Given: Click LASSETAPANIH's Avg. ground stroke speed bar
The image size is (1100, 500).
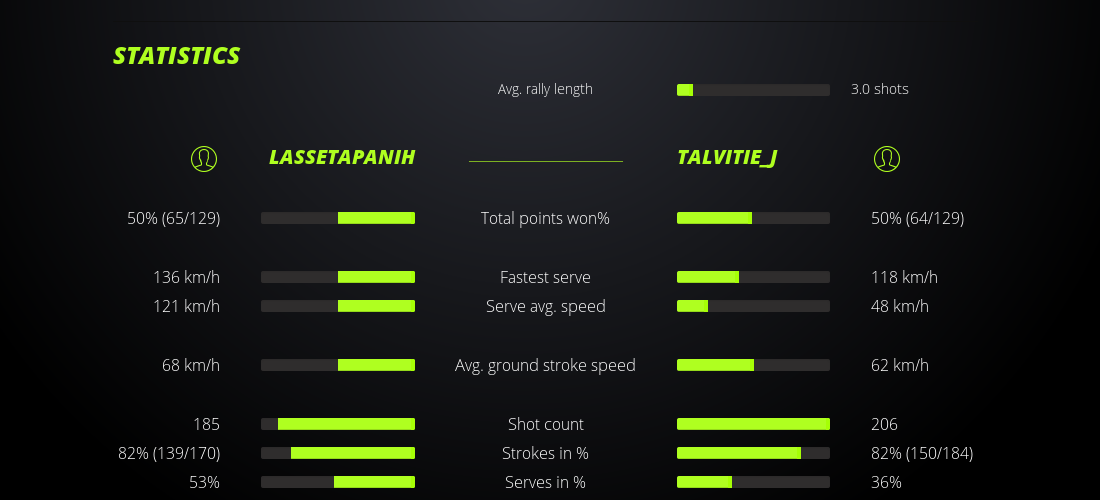Looking at the screenshot, I should (x=338, y=365).
